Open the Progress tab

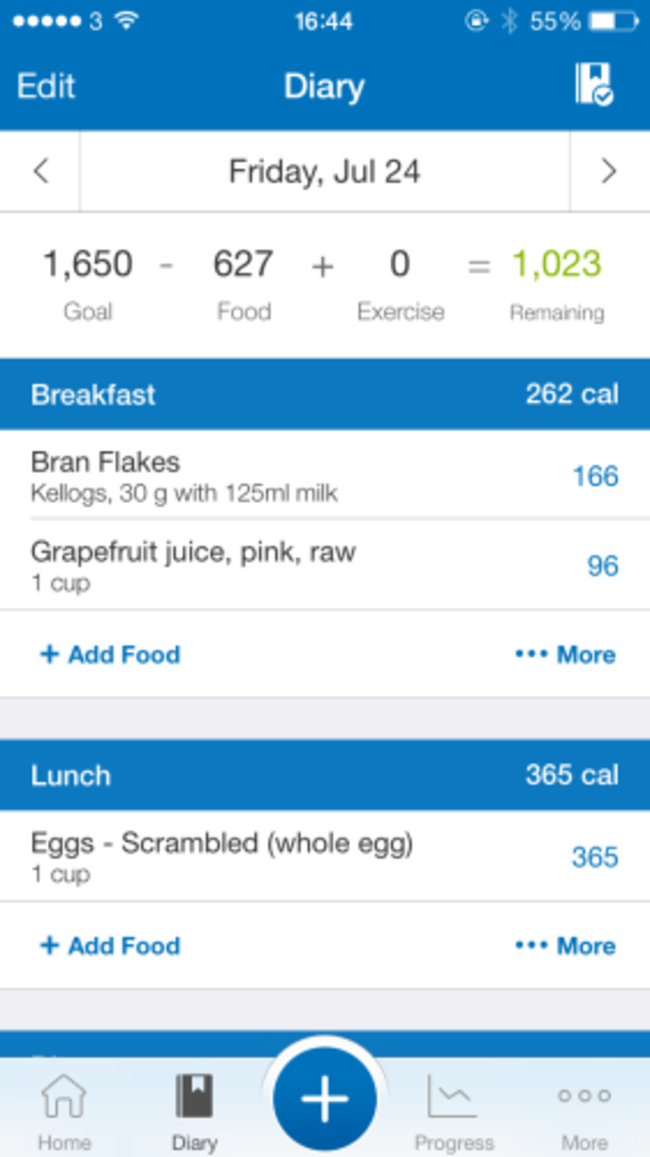(x=454, y=1111)
